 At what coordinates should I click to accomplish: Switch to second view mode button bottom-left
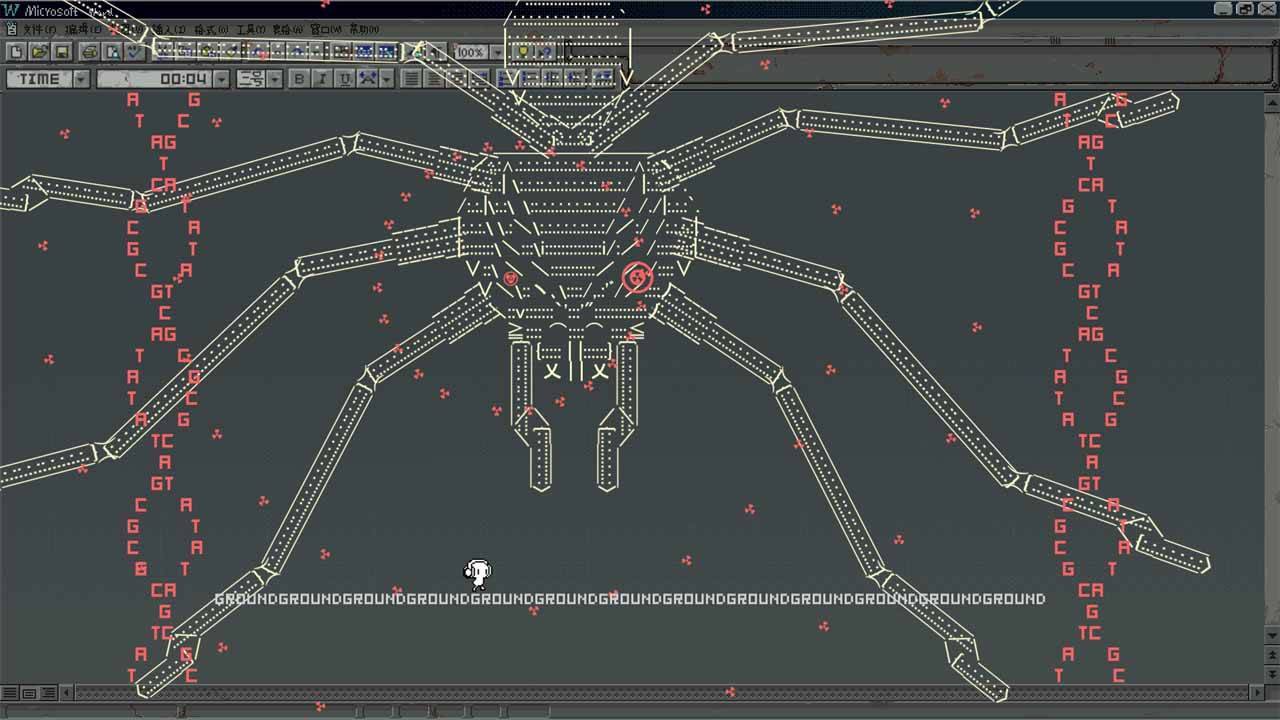pyautogui.click(x=28, y=692)
